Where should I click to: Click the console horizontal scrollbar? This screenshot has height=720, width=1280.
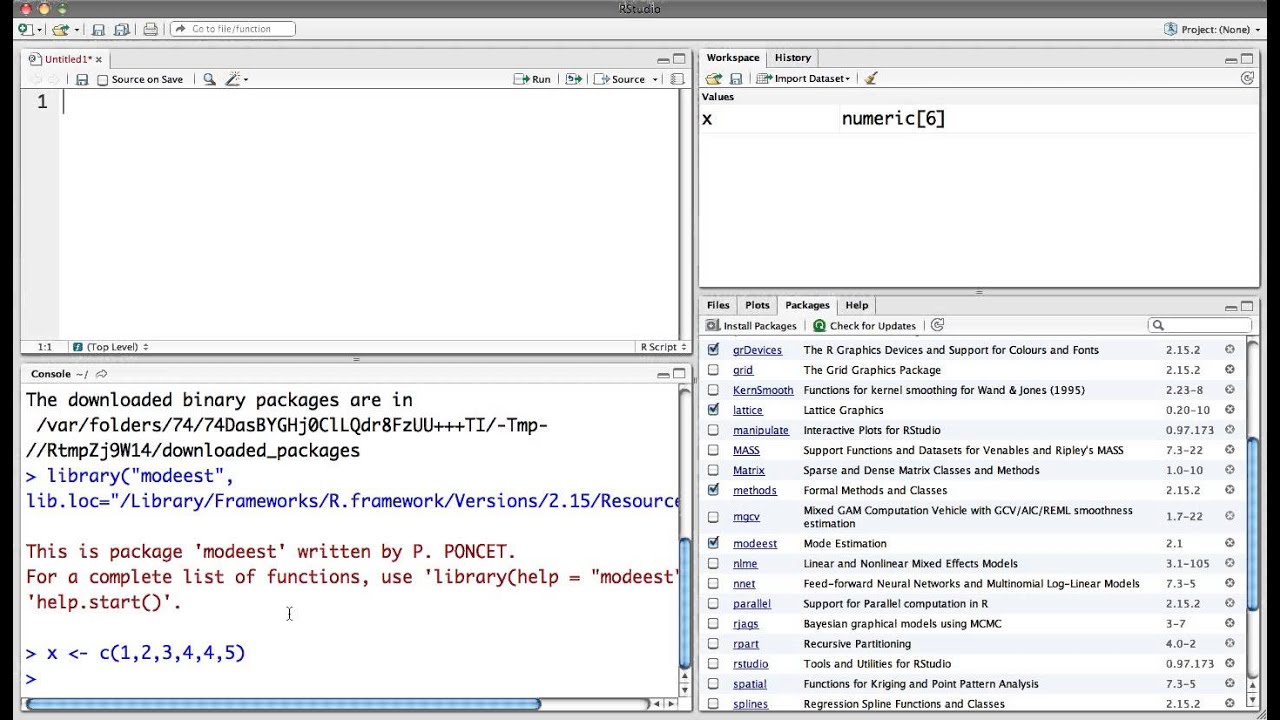284,704
